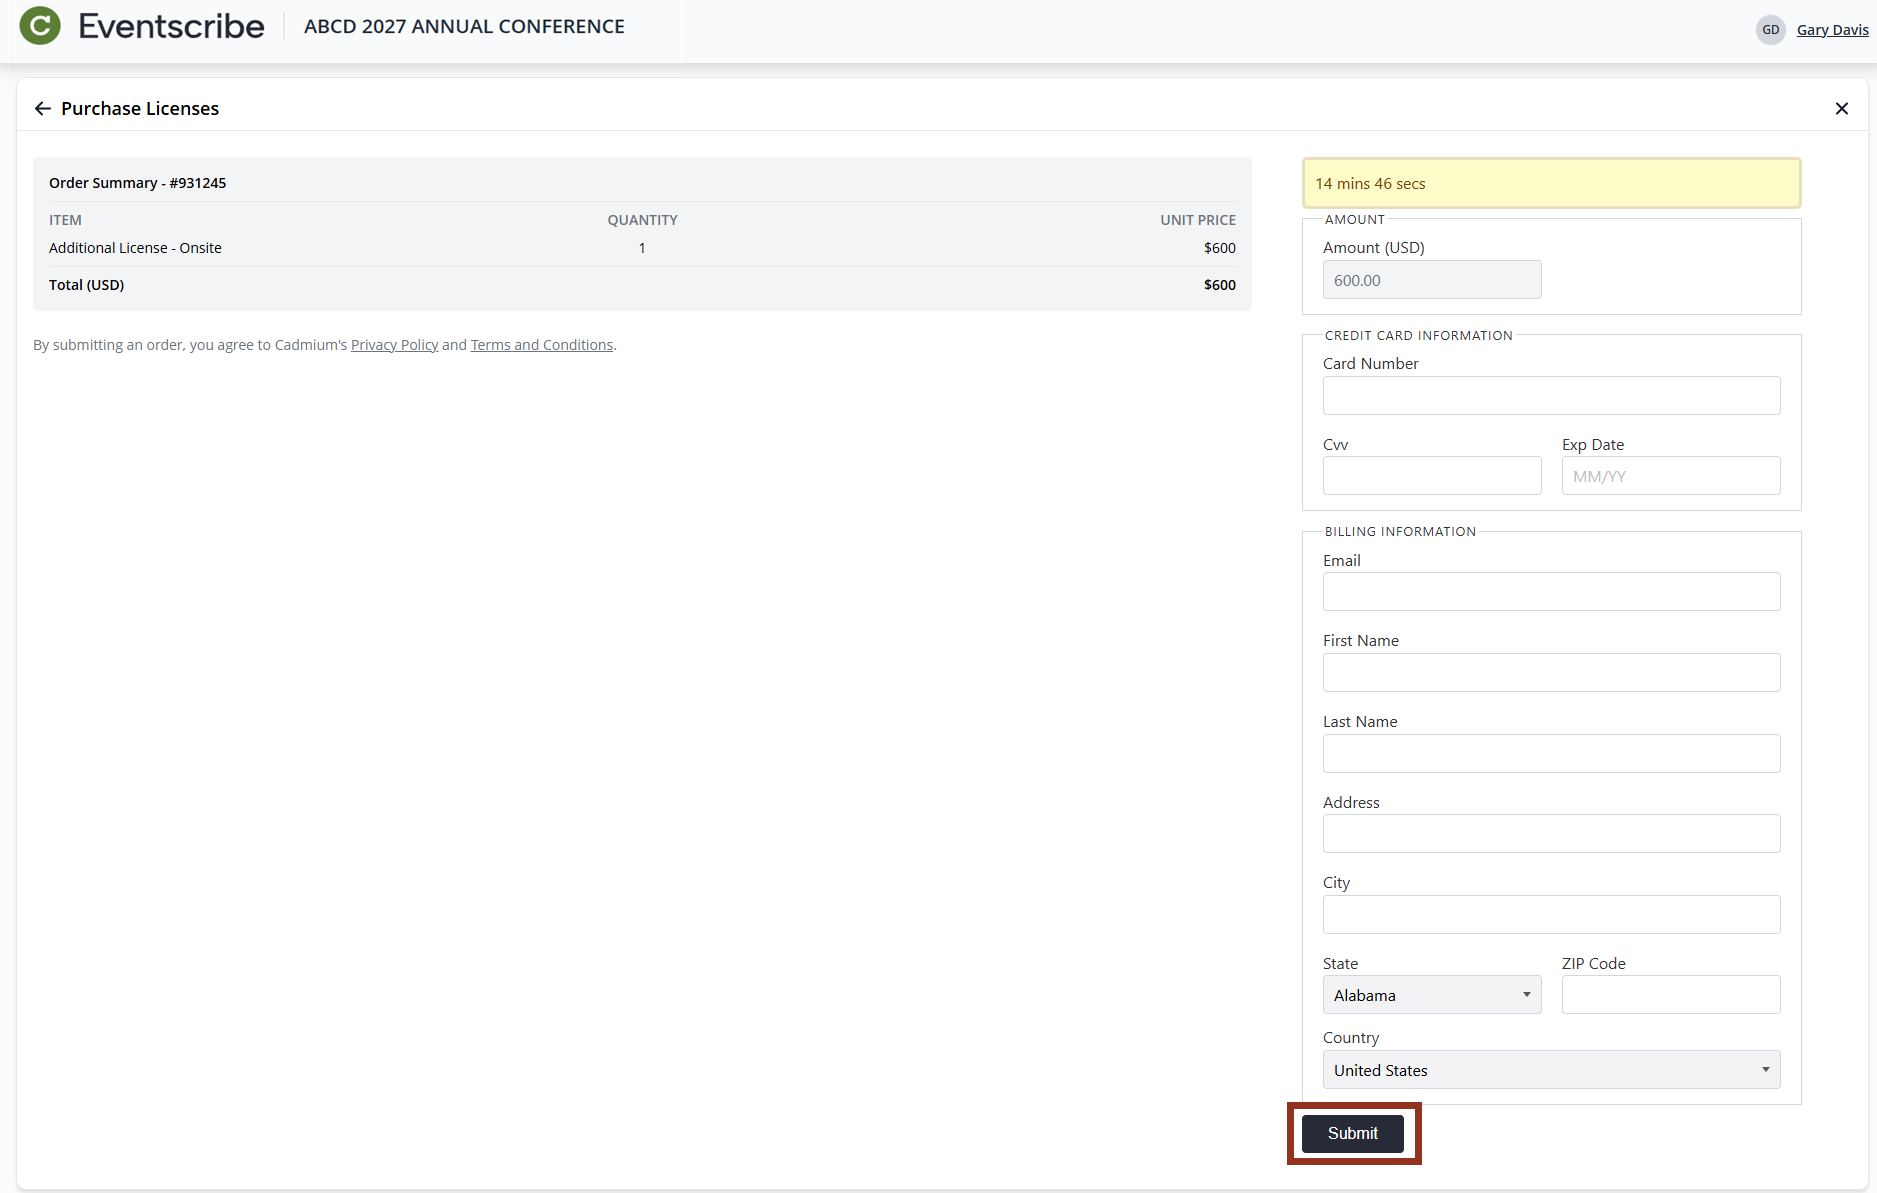Image resolution: width=1877 pixels, height=1193 pixels.
Task: Click the ZIP Code field
Action: click(1669, 994)
